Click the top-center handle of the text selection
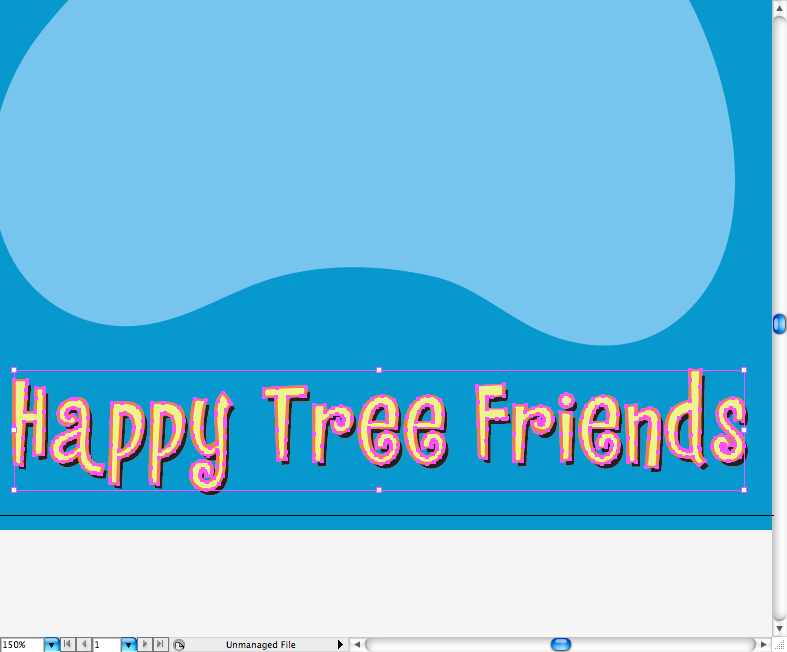The width and height of the screenshot is (787, 652). pos(378,369)
